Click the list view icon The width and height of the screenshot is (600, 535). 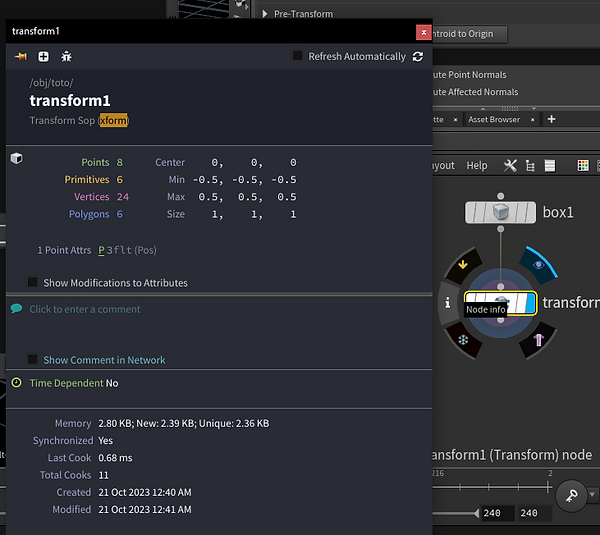pos(550,166)
